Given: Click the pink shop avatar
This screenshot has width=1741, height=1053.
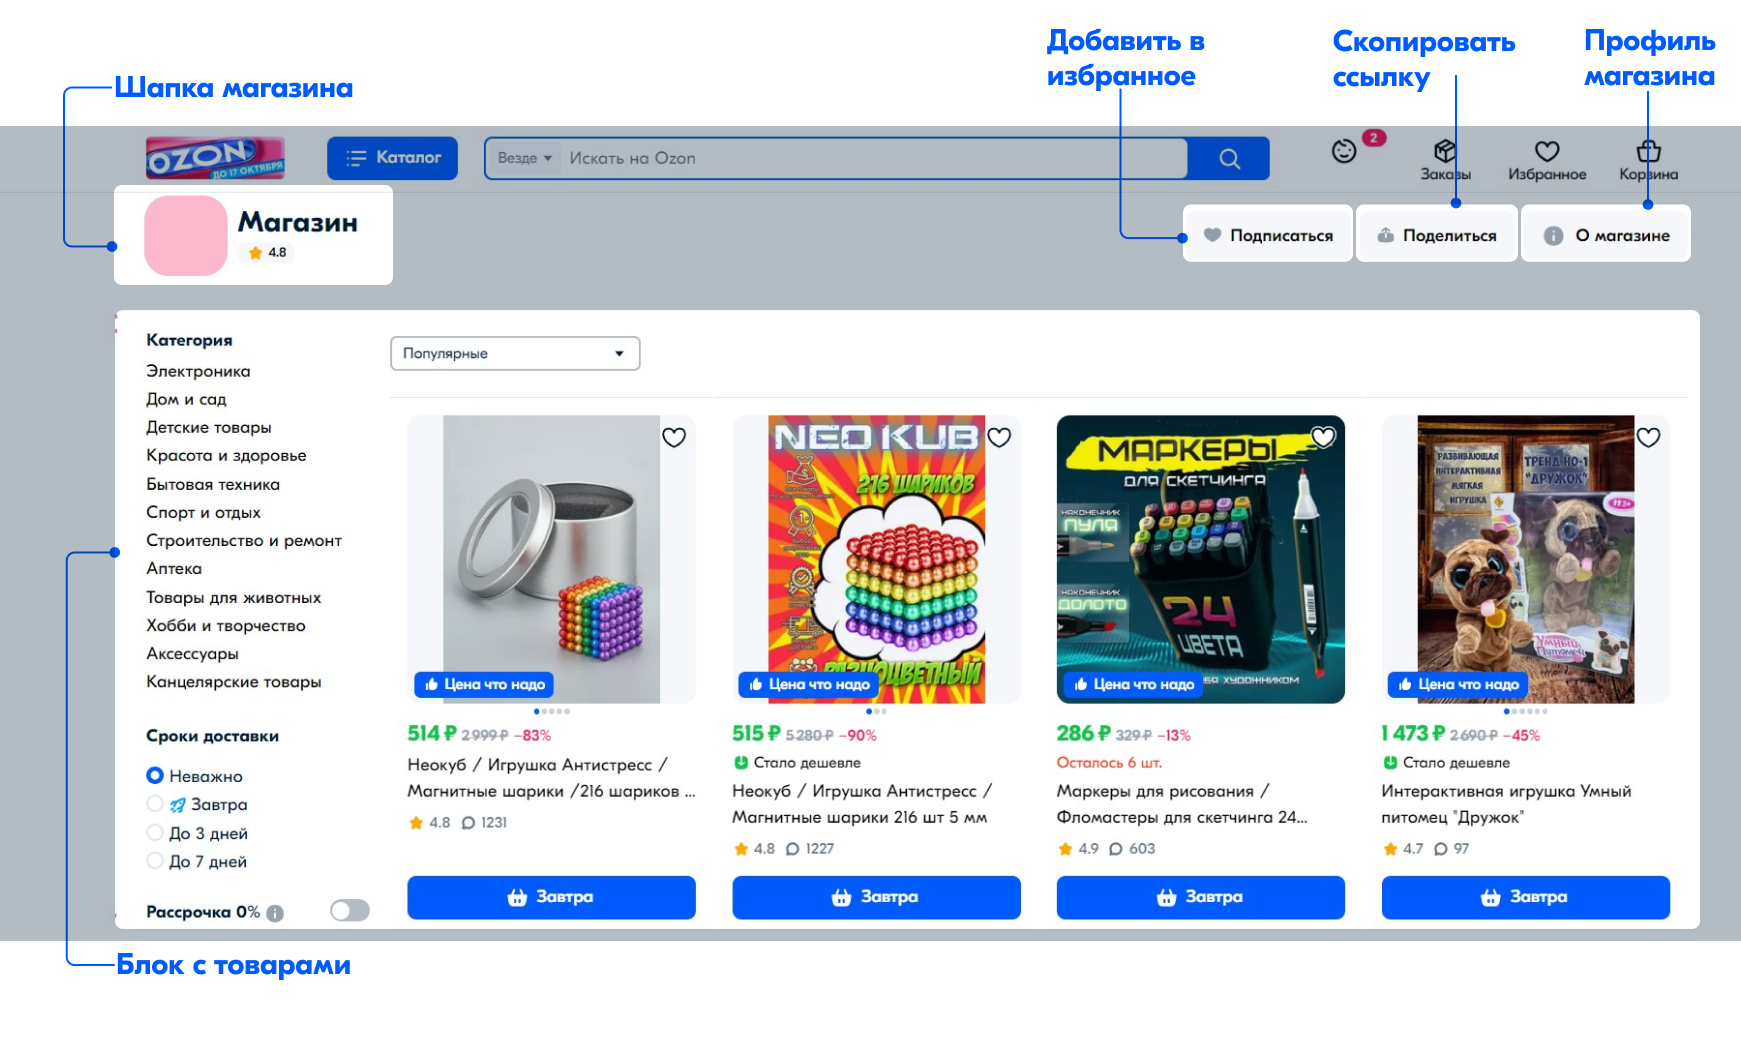Looking at the screenshot, I should (x=186, y=235).
